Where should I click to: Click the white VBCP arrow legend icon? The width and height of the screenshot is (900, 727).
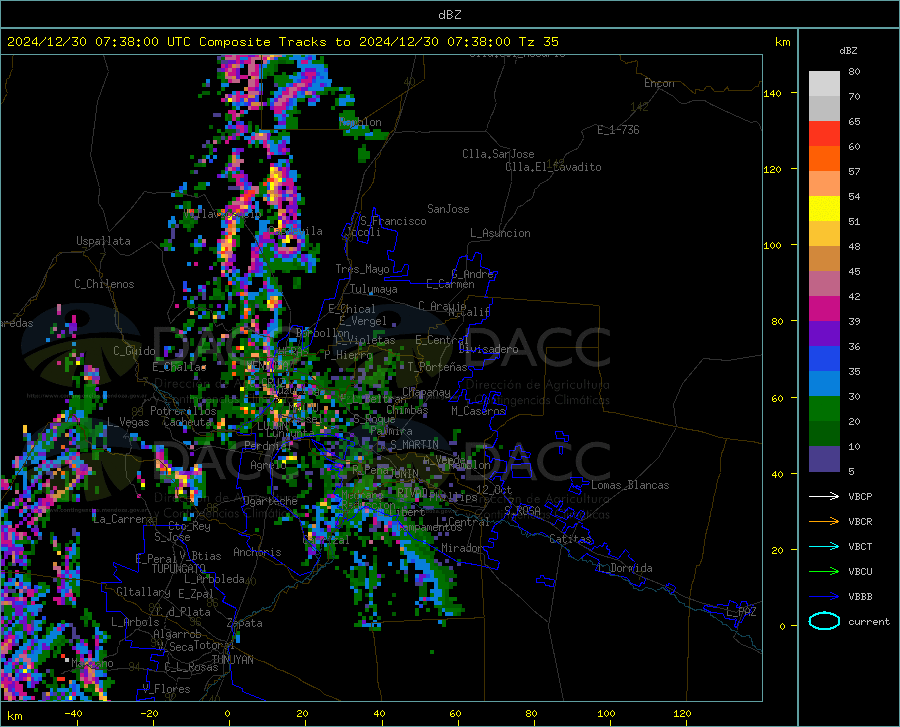click(824, 496)
